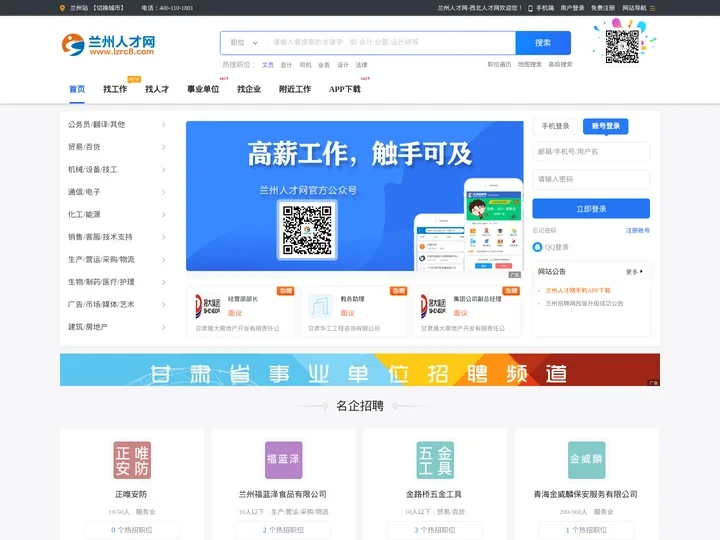Open the 附近工作 nav item
The height and width of the screenshot is (540, 720).
295,89
